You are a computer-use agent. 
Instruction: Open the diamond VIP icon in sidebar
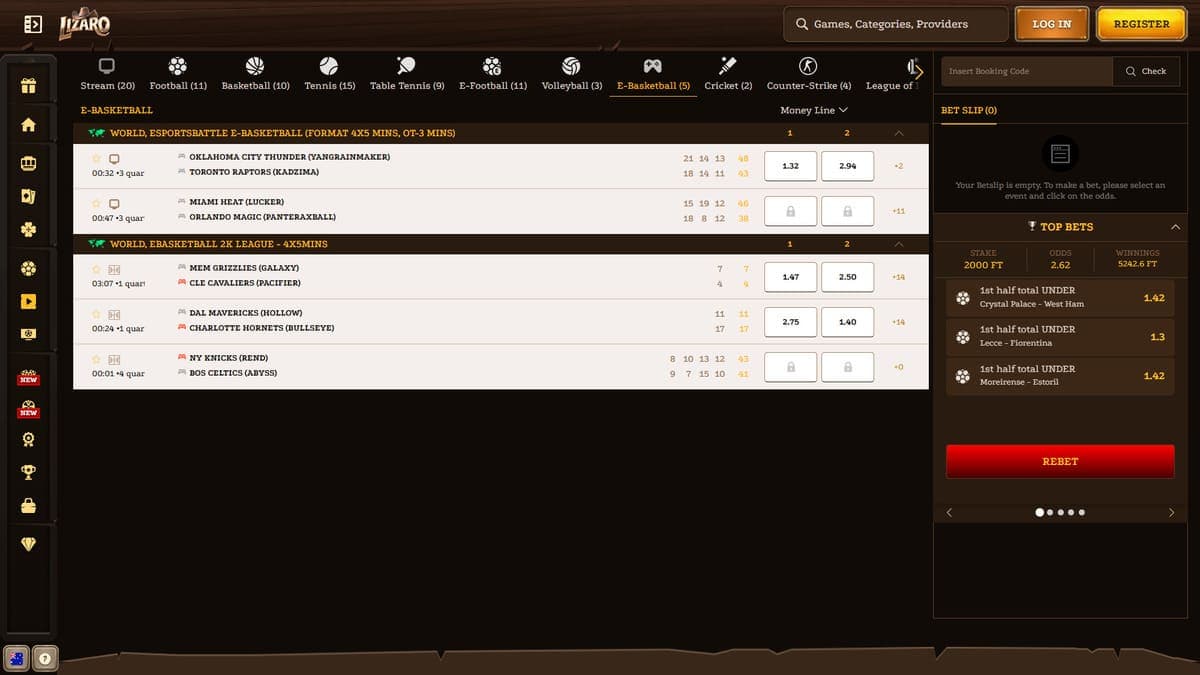pos(29,544)
